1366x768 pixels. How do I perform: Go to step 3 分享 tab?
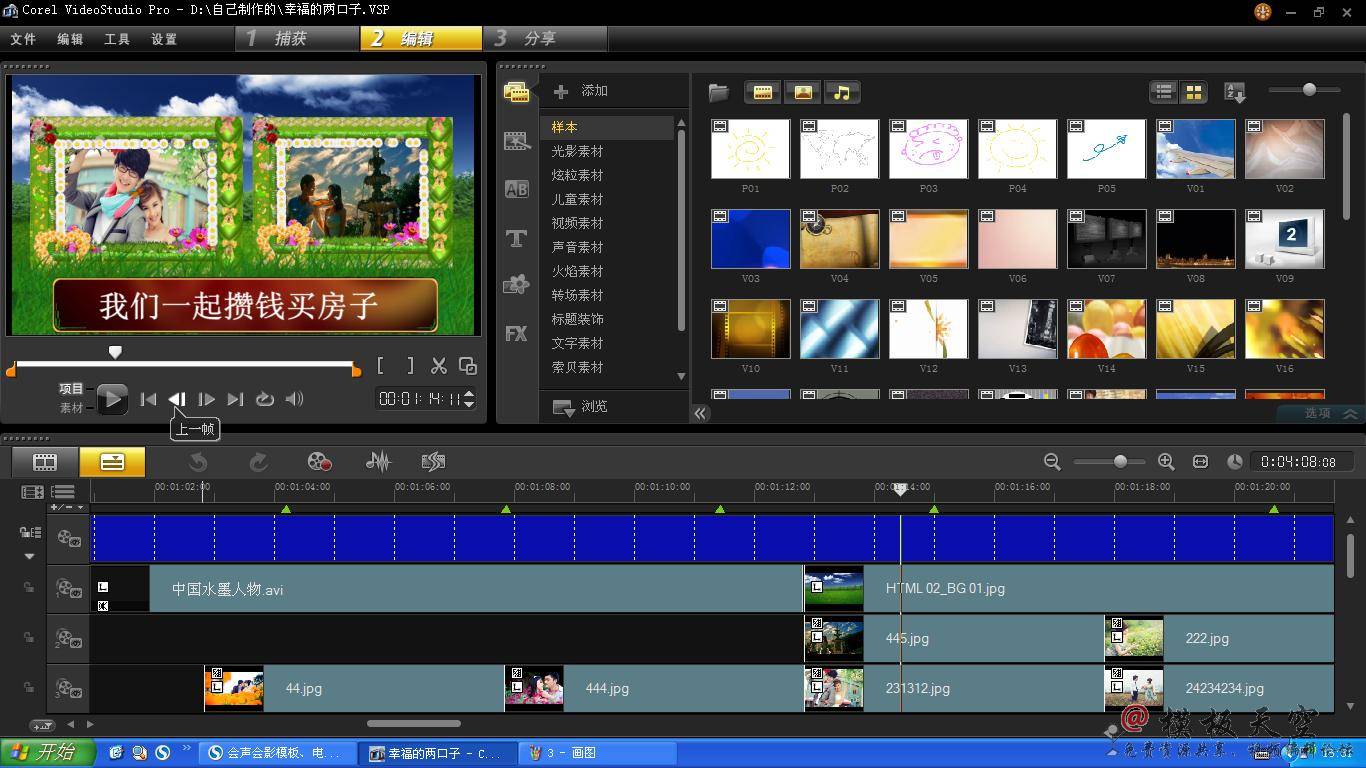546,38
